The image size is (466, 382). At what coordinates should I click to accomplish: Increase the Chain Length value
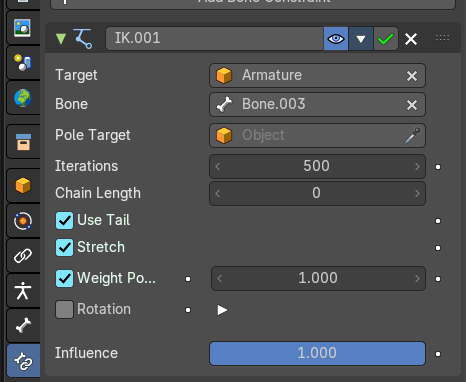(x=417, y=193)
